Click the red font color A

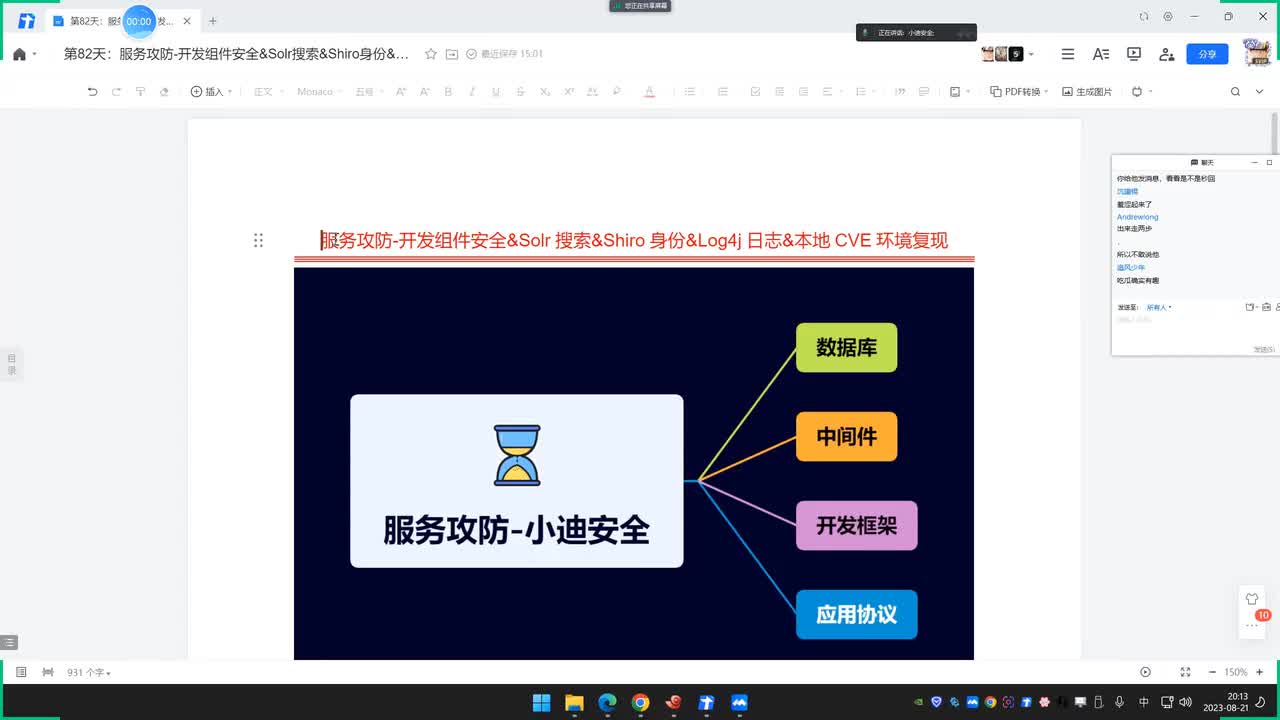(649, 91)
